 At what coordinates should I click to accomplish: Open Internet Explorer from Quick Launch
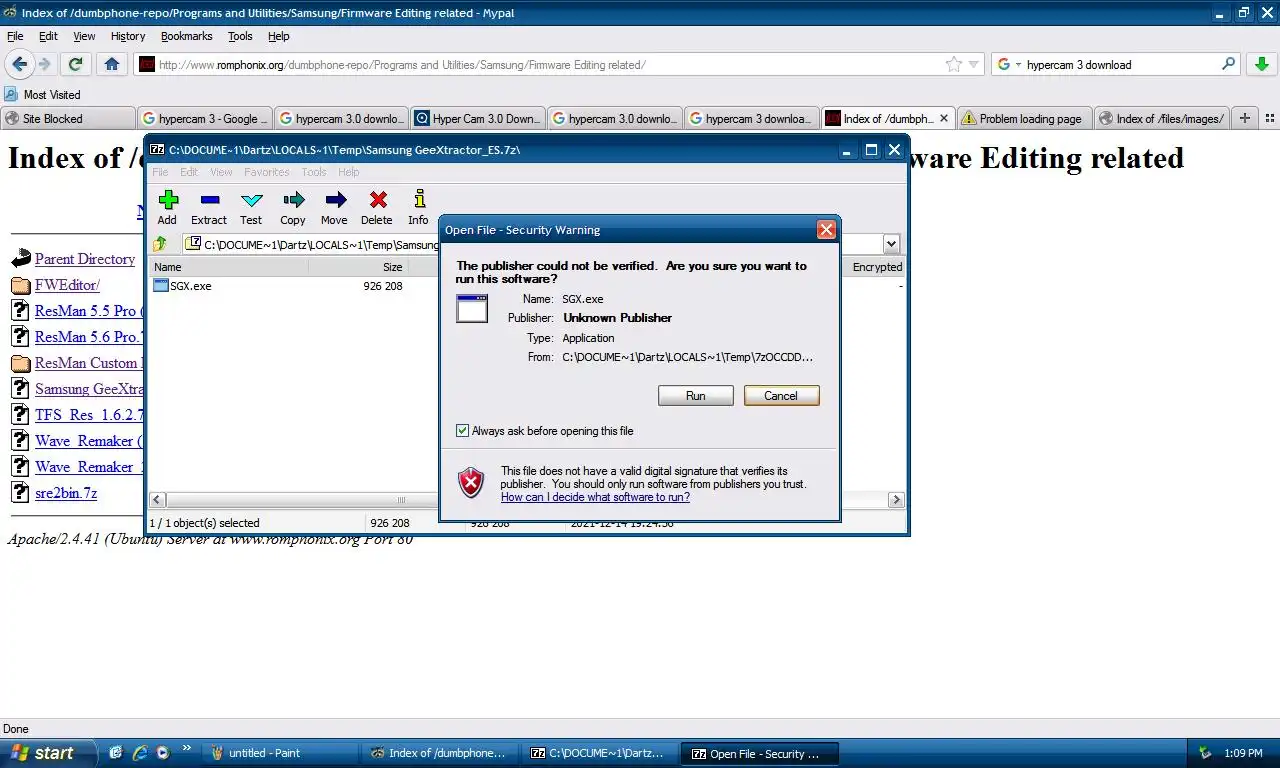click(139, 753)
